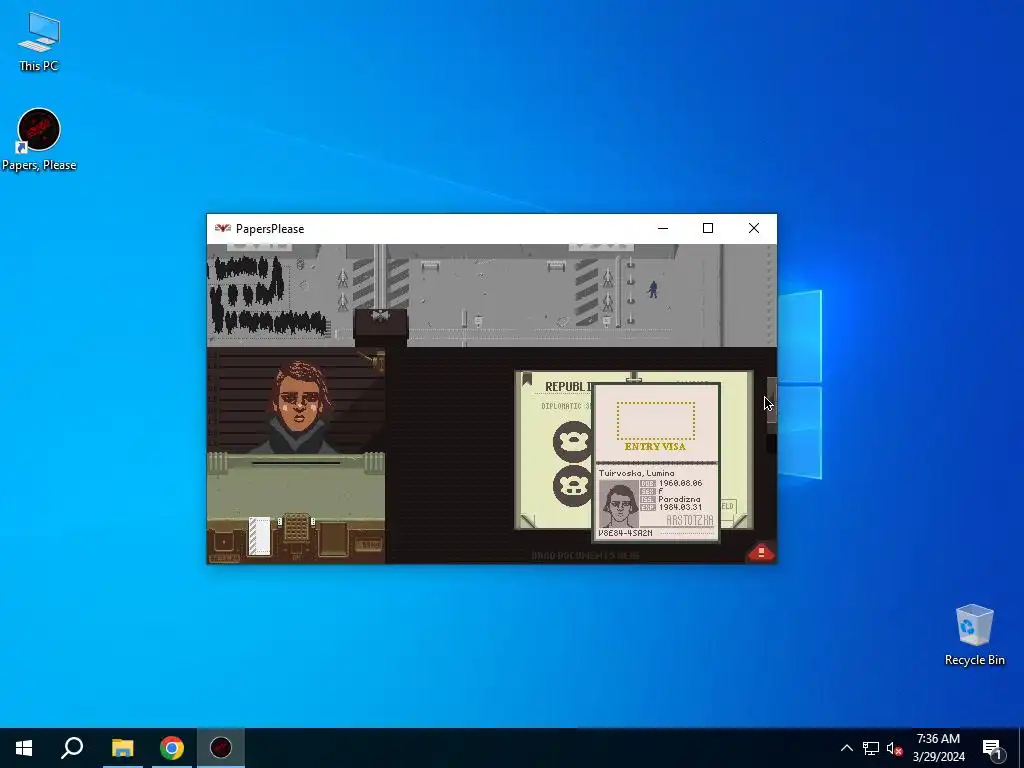The width and height of the screenshot is (1024, 768).
Task: Select the name "Tuirvoska, Lumina" on the passport
Action: [637, 473]
